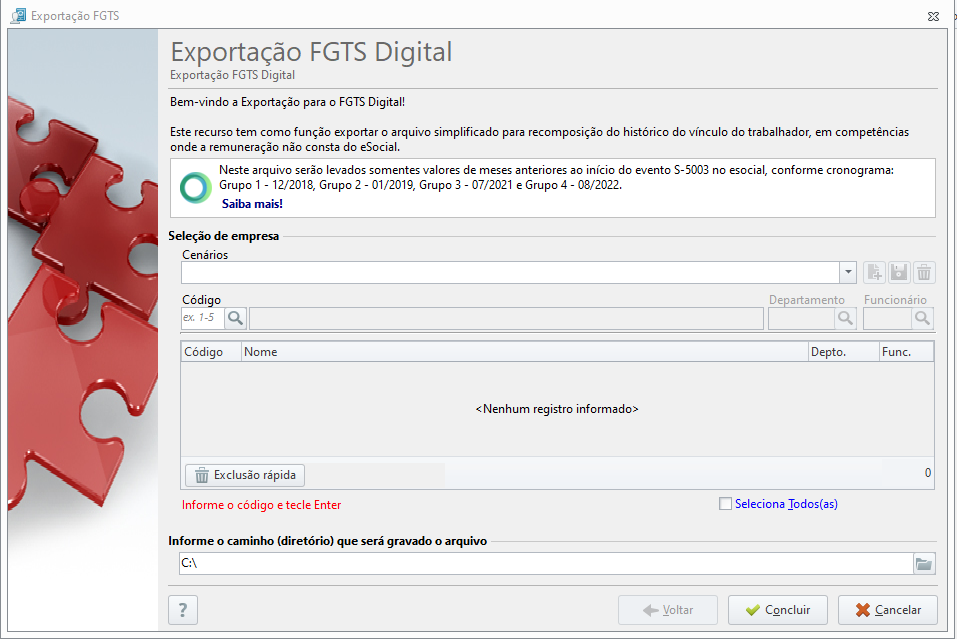Focus the Funcionário input field
Viewport: 957px width, 639px height.
coord(887,318)
